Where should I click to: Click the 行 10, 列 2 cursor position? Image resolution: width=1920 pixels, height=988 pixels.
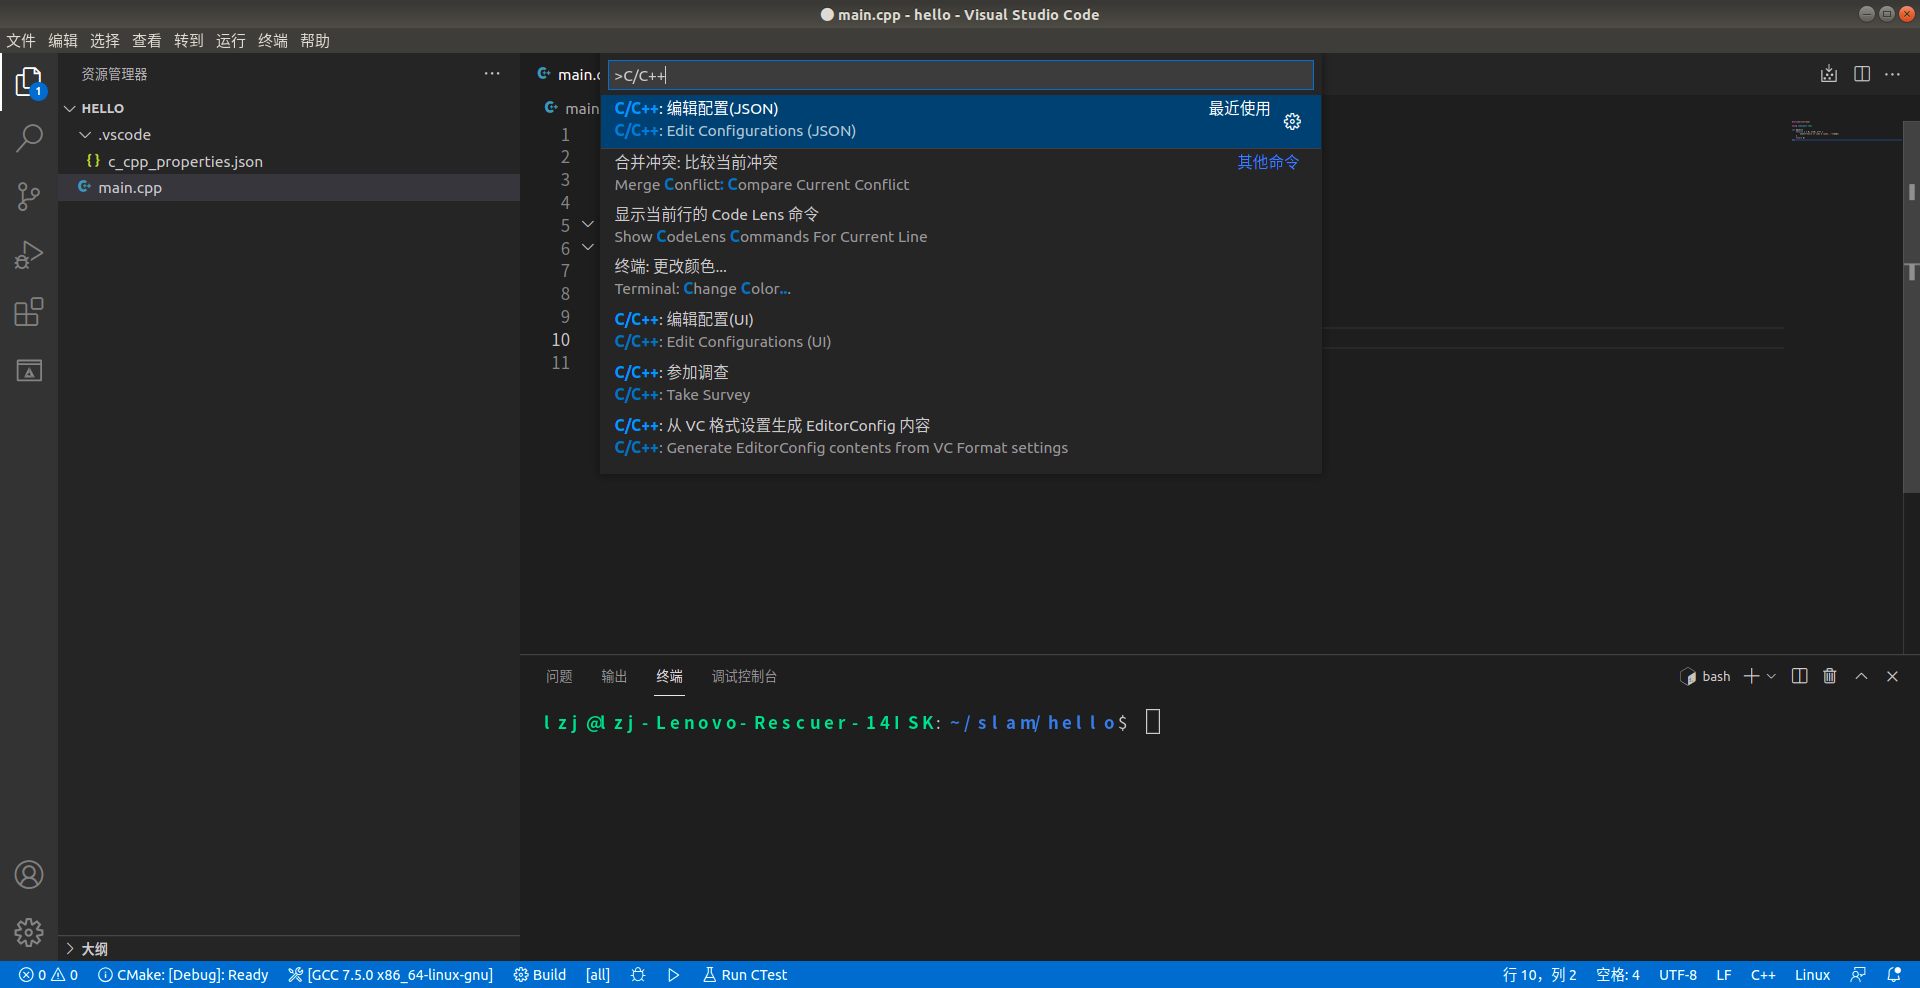click(x=1539, y=975)
